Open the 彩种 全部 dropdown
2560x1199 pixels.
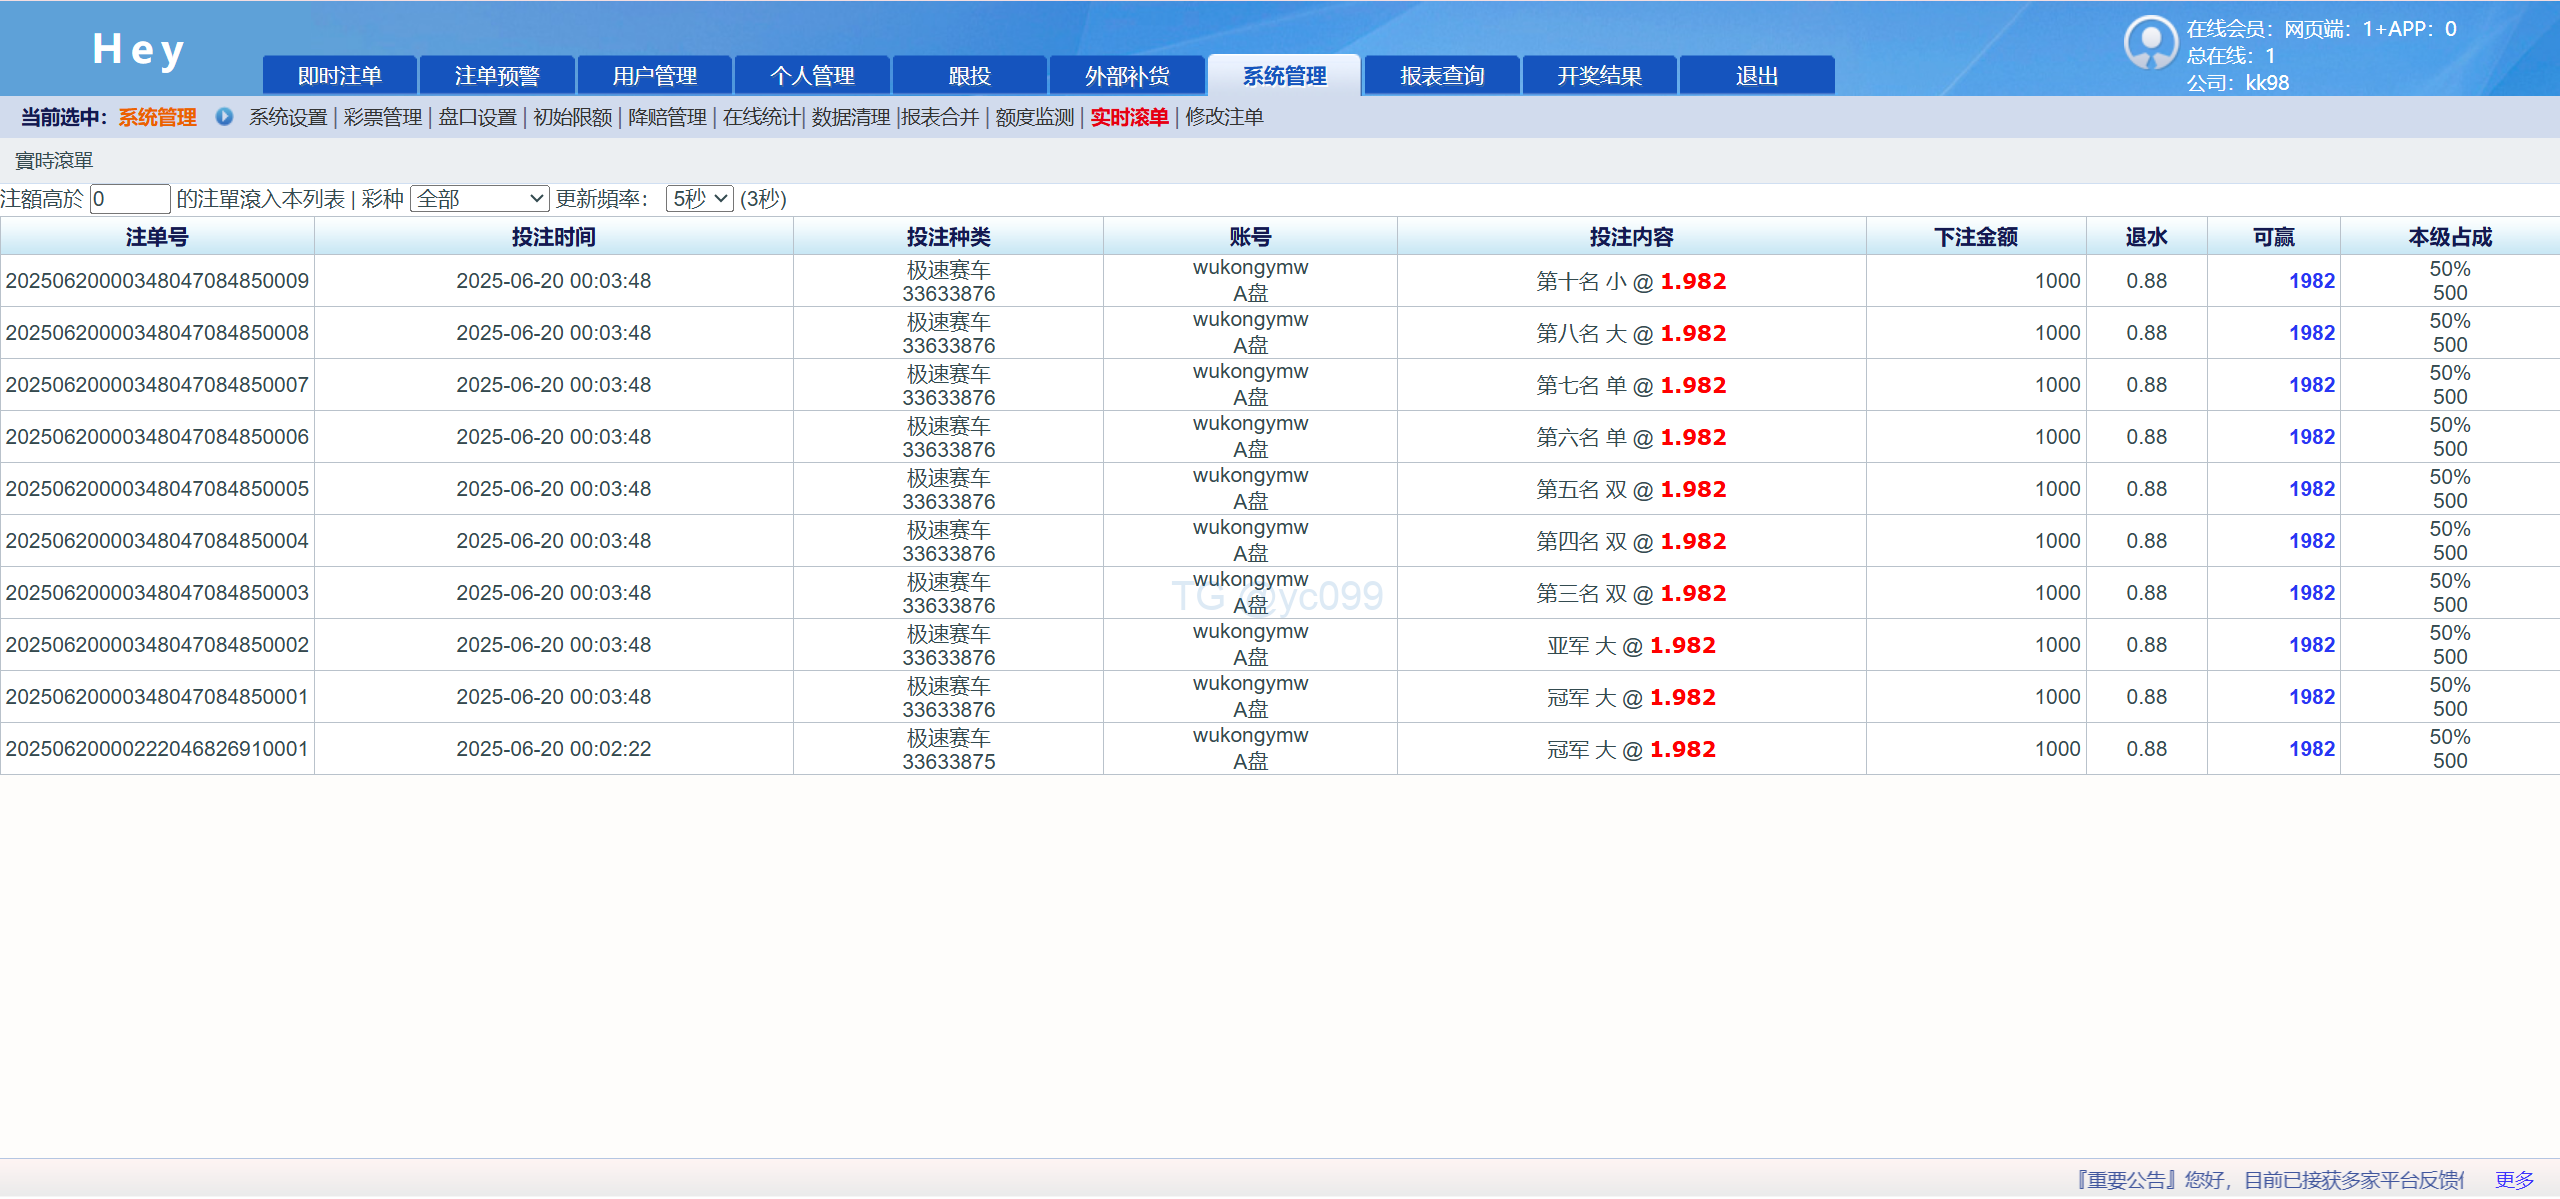click(x=480, y=199)
